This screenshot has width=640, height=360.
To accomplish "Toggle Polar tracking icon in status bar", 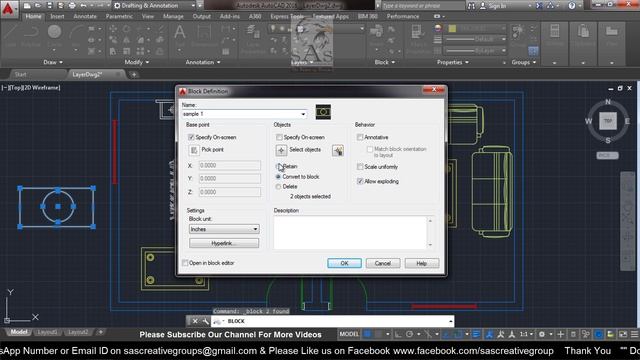I will [x=409, y=334].
